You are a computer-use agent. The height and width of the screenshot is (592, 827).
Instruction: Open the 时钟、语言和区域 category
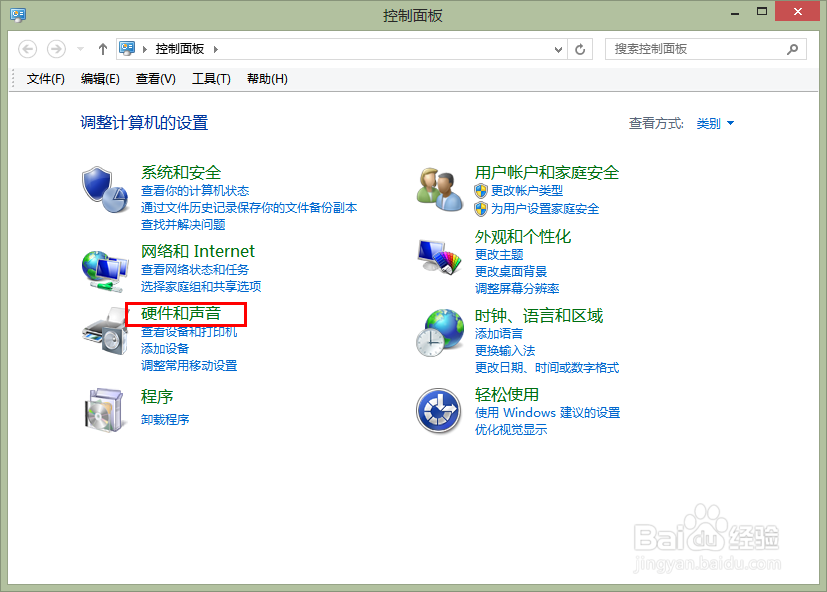point(538,316)
